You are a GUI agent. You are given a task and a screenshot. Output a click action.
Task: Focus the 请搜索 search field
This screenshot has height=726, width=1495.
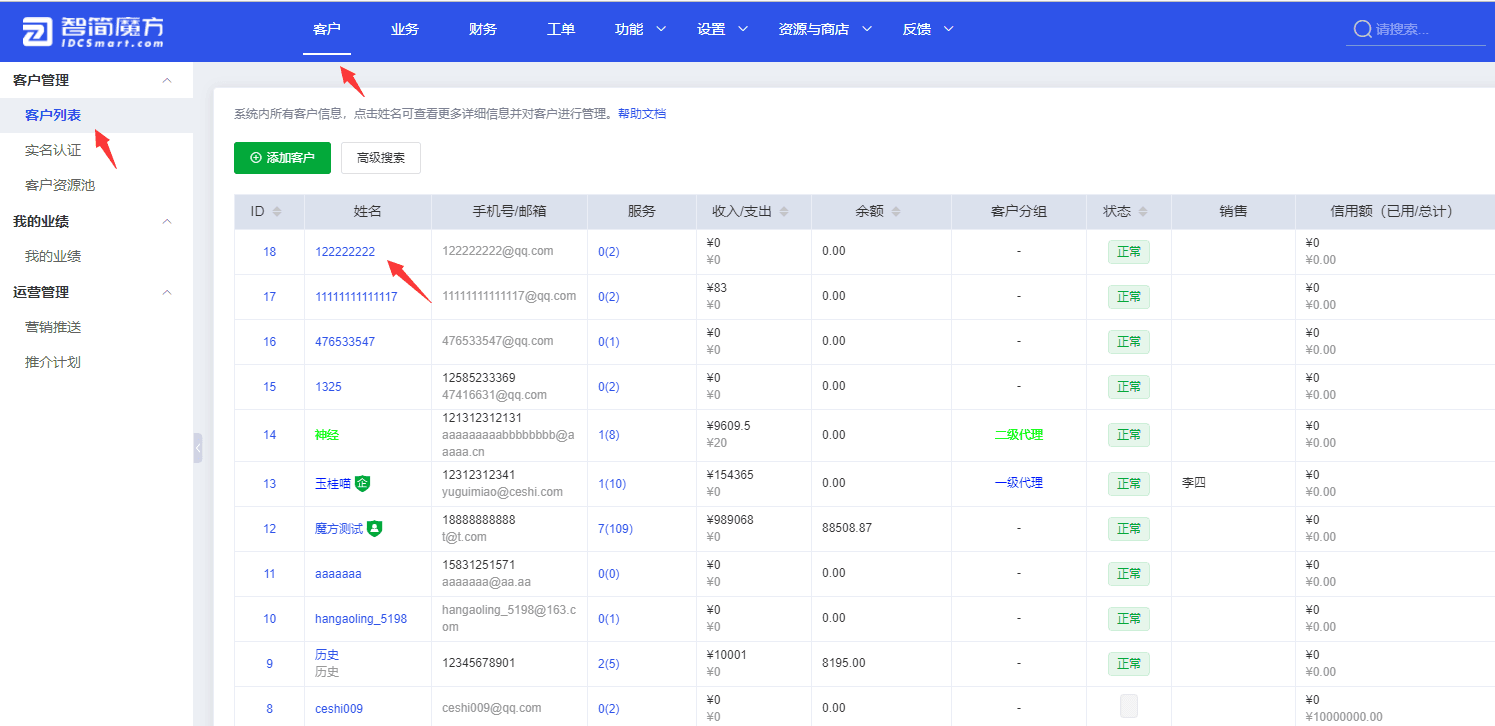(1430, 29)
